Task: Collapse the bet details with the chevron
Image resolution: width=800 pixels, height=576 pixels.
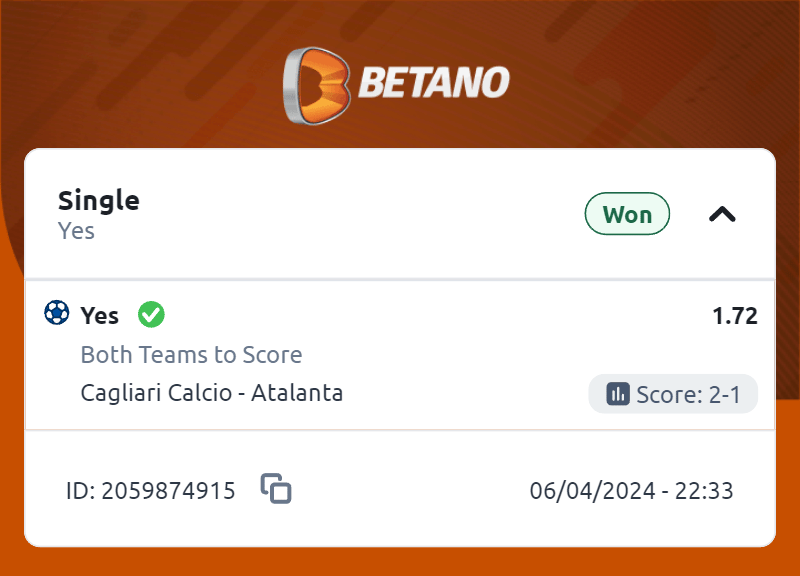Action: 722,214
